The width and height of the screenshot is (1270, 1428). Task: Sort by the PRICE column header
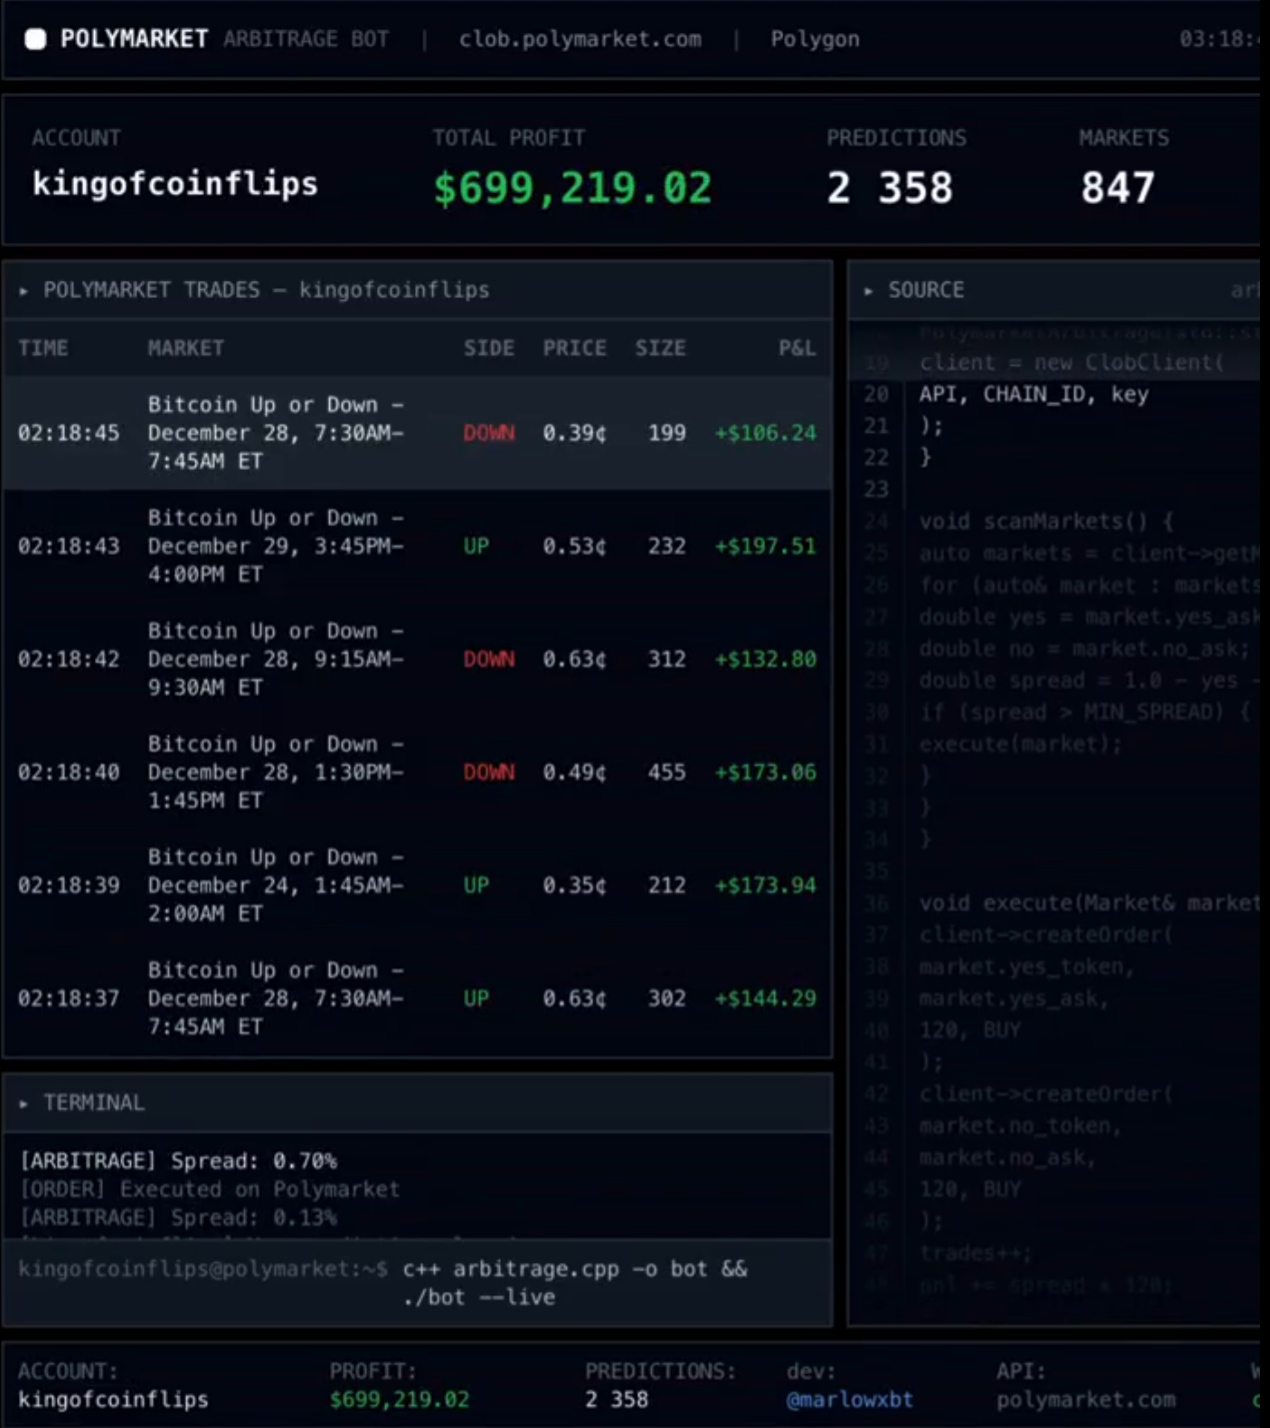574,348
